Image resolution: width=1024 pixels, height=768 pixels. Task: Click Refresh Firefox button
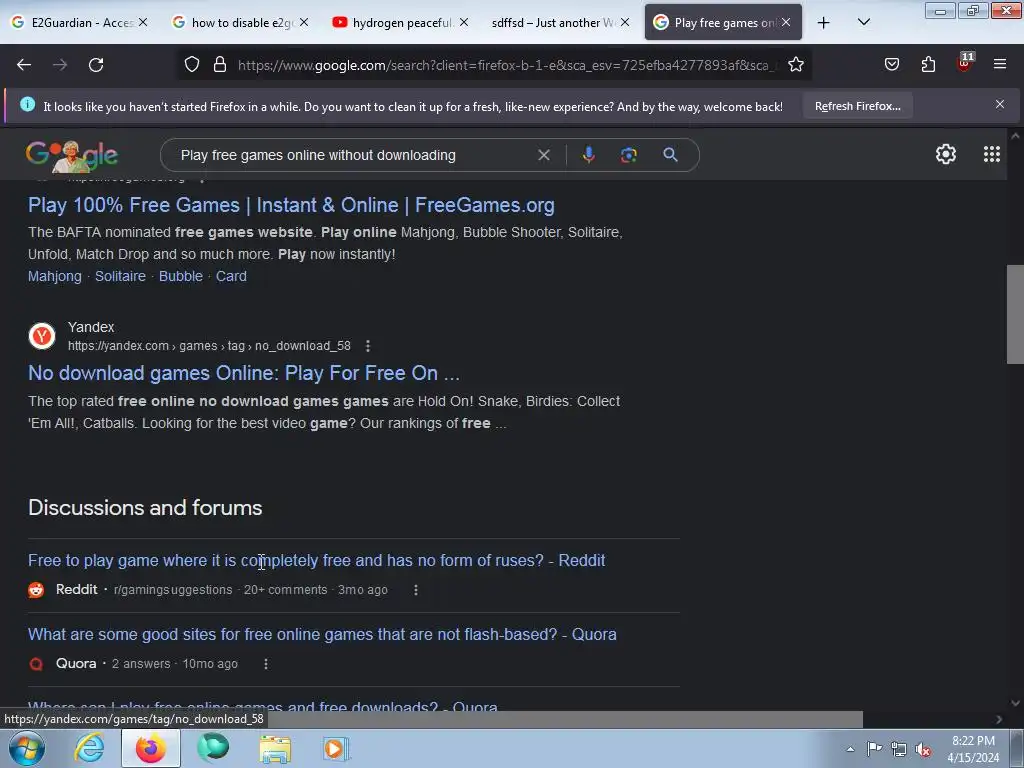(857, 106)
